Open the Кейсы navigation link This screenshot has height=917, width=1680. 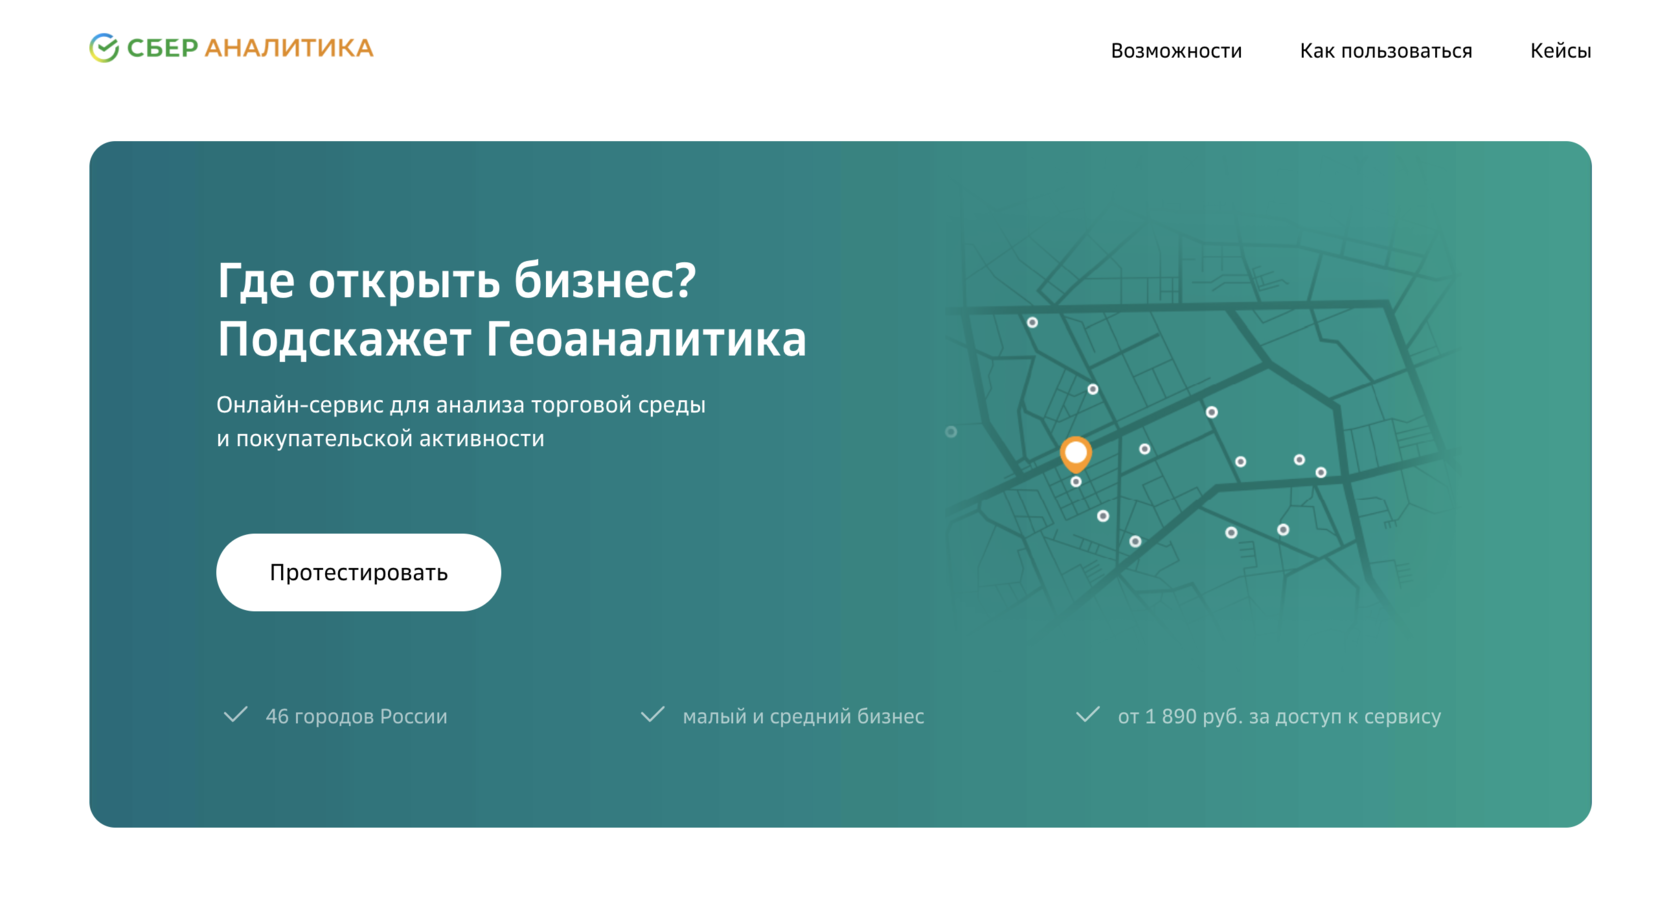coord(1560,51)
